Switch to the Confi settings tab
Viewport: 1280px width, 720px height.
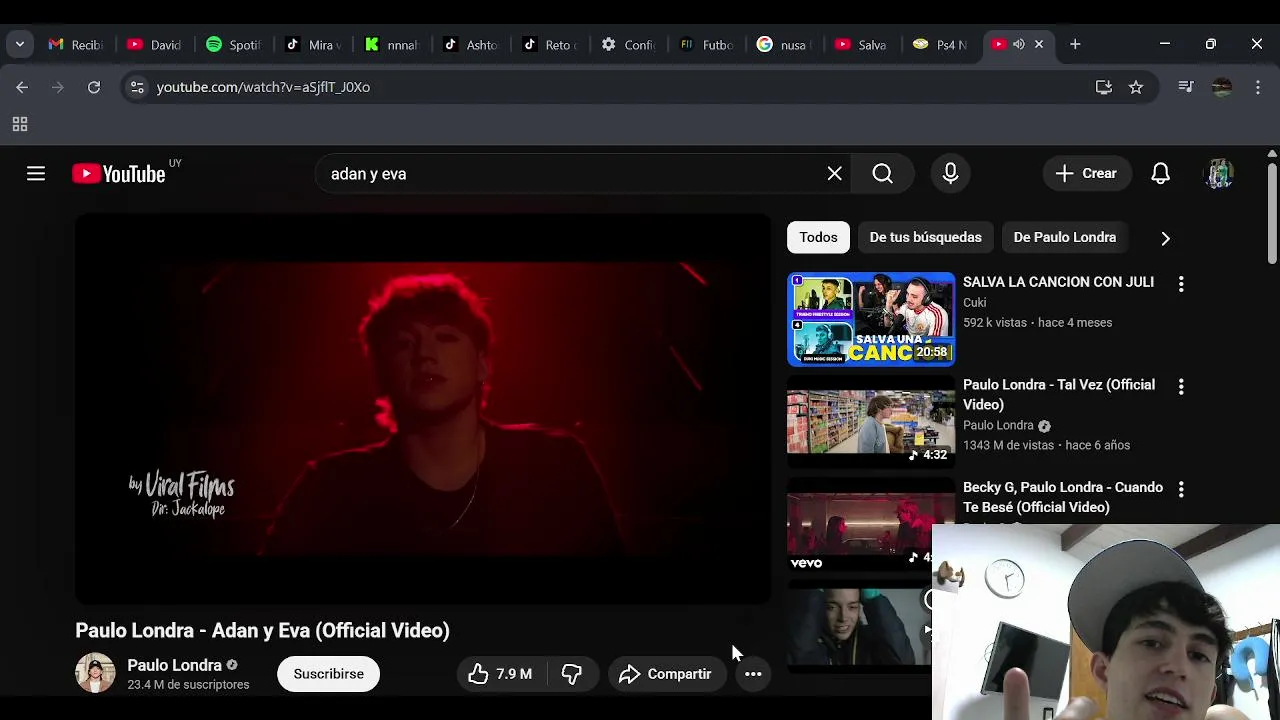[x=629, y=44]
